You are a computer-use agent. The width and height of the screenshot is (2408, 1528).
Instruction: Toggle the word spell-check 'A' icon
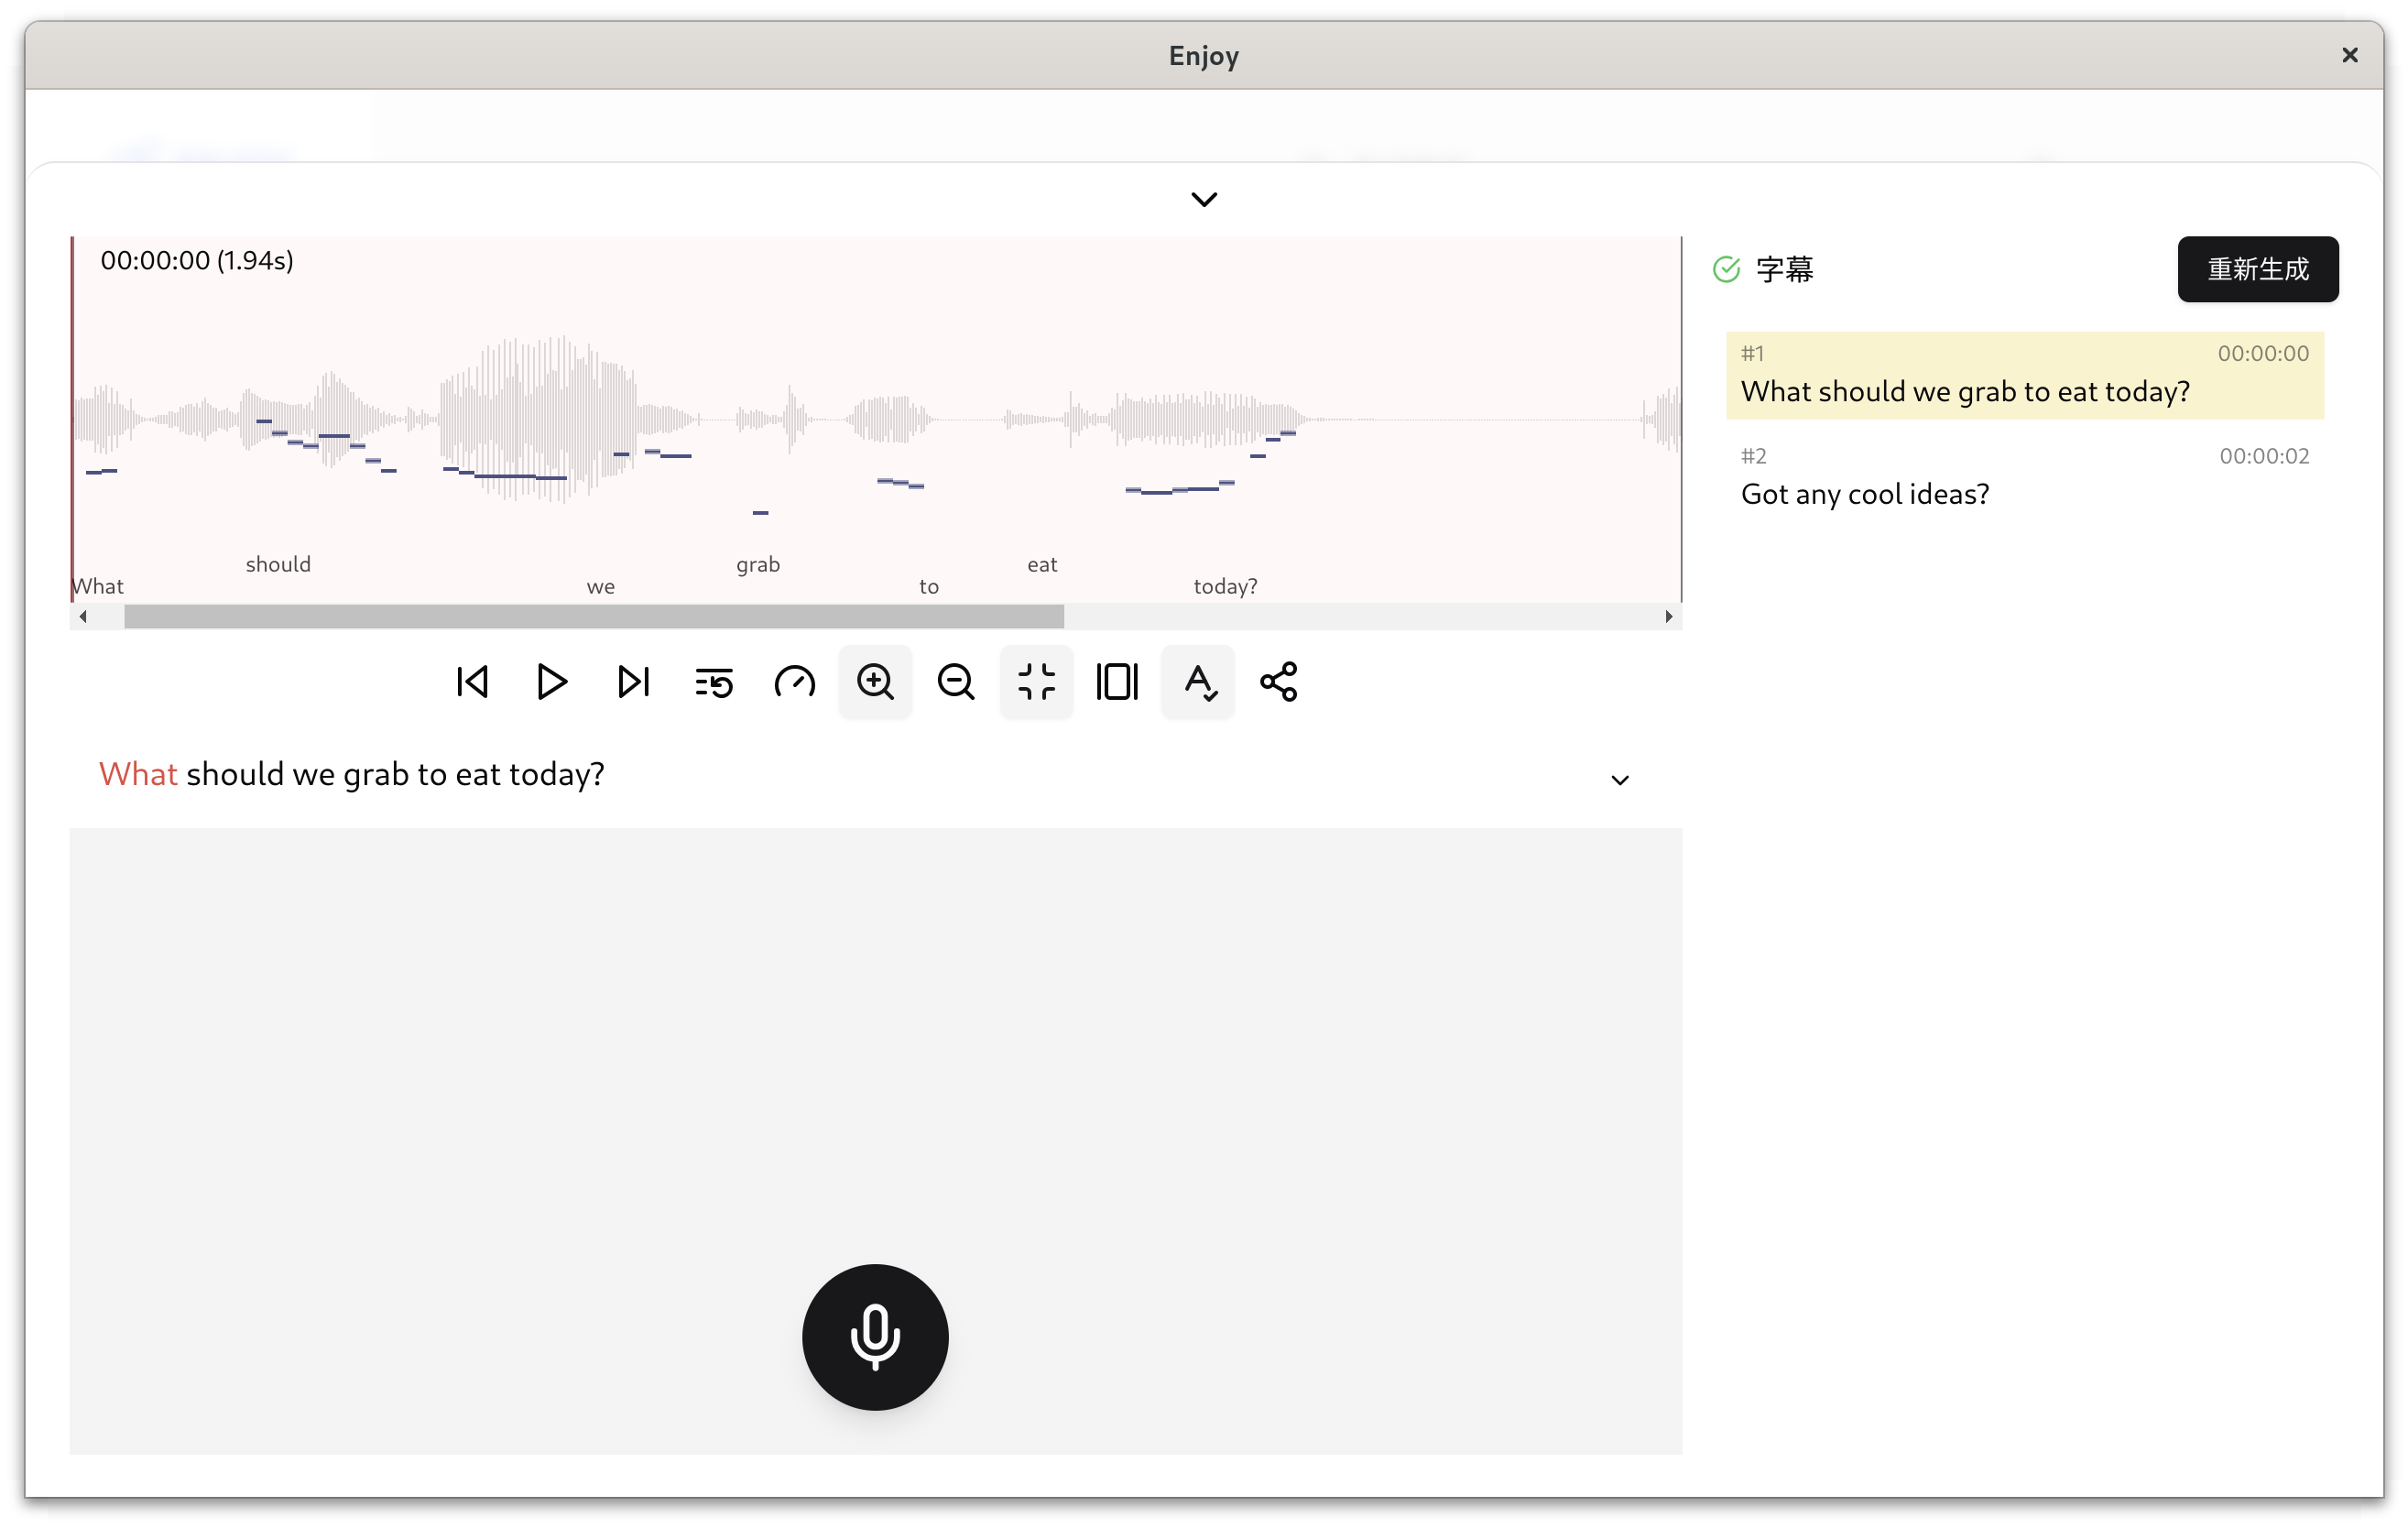[1198, 682]
